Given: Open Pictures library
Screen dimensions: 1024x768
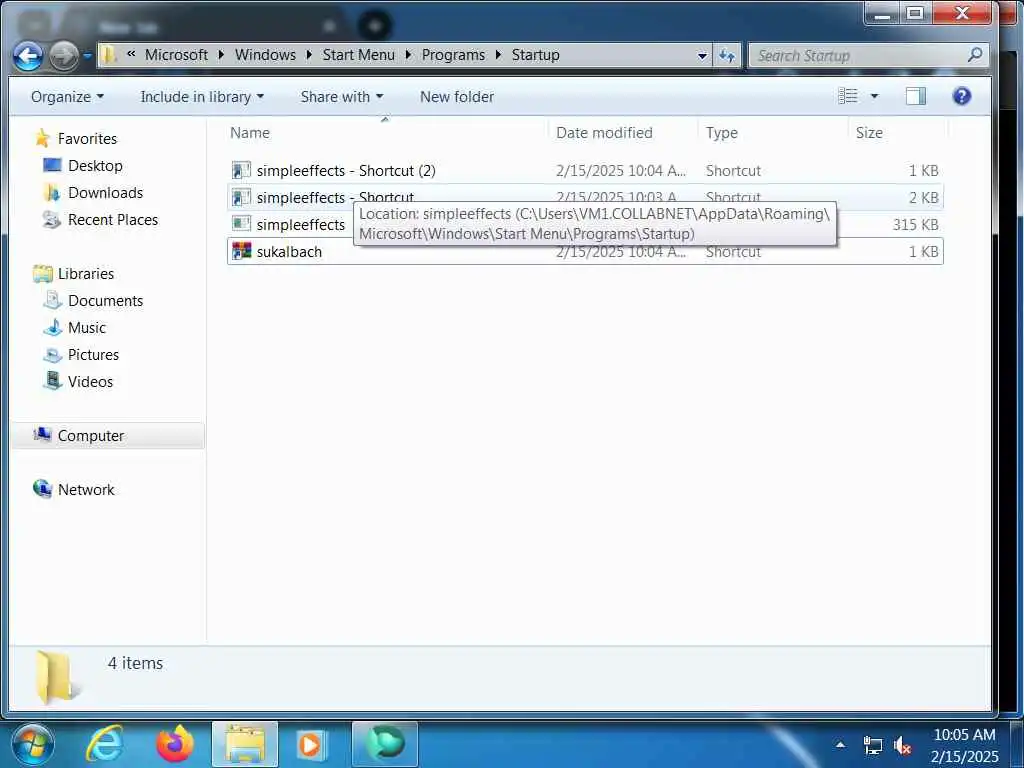Looking at the screenshot, I should point(93,355).
